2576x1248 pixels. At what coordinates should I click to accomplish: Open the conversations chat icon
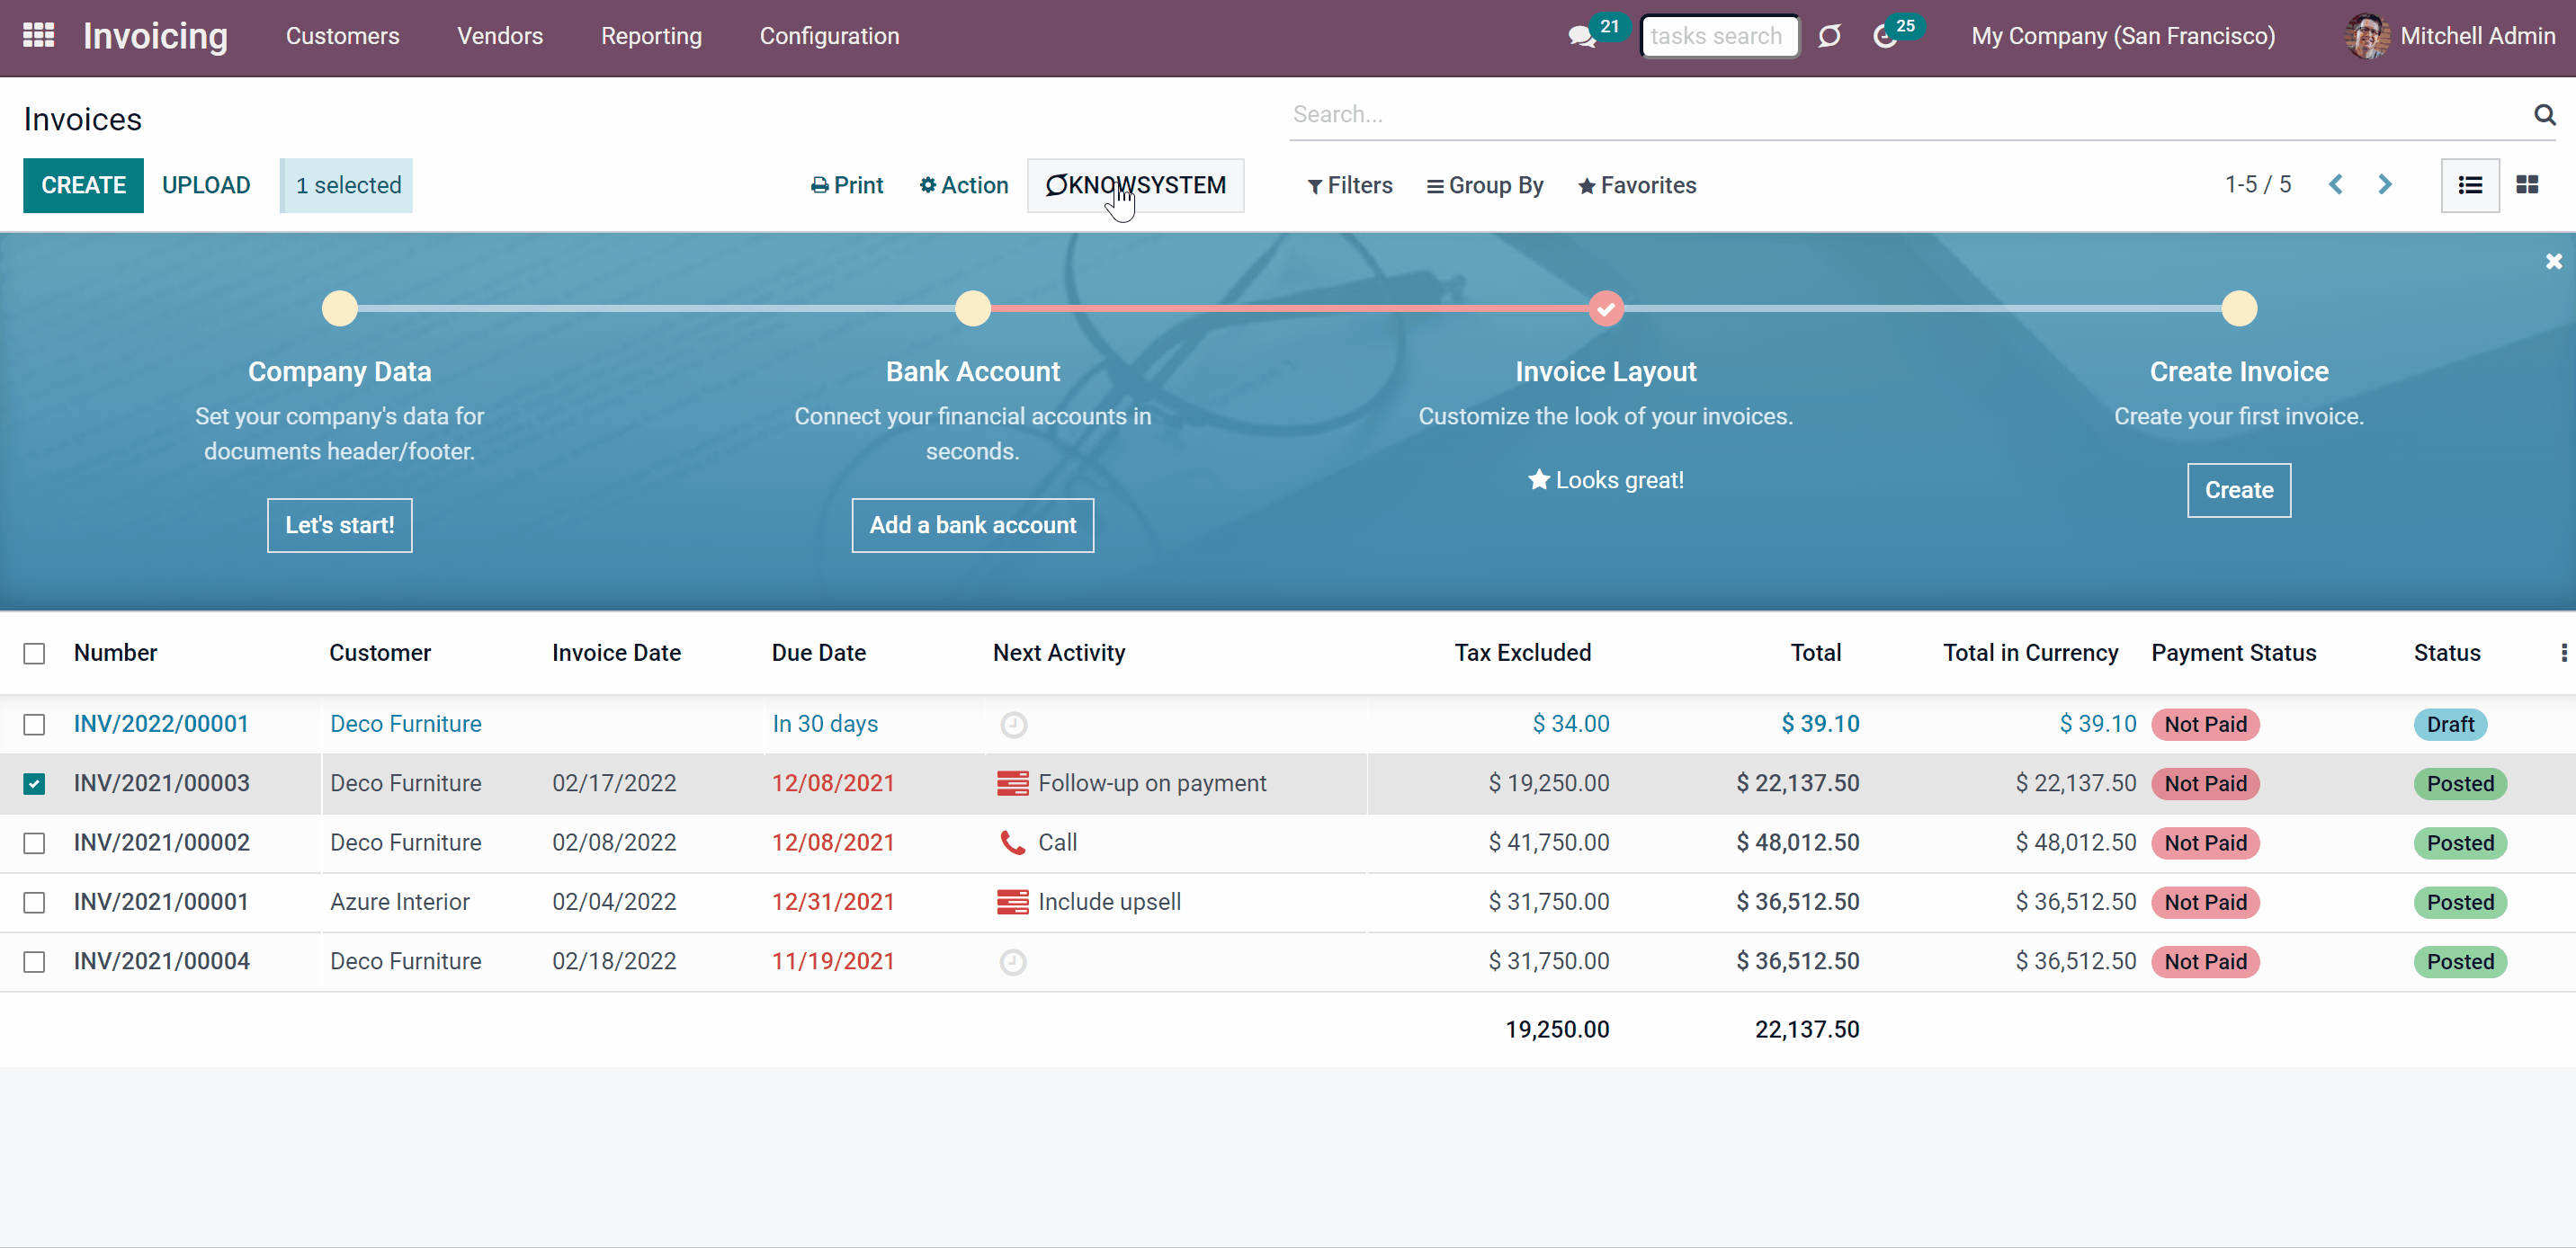[x=1582, y=37]
